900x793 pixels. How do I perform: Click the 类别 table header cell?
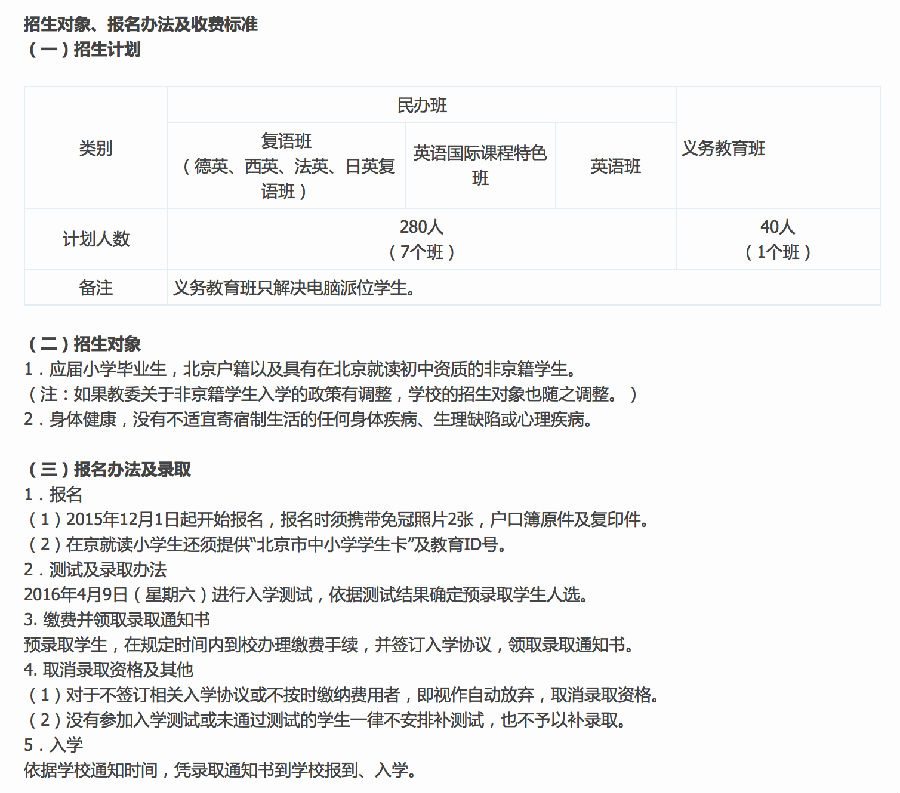pyautogui.click(x=96, y=148)
